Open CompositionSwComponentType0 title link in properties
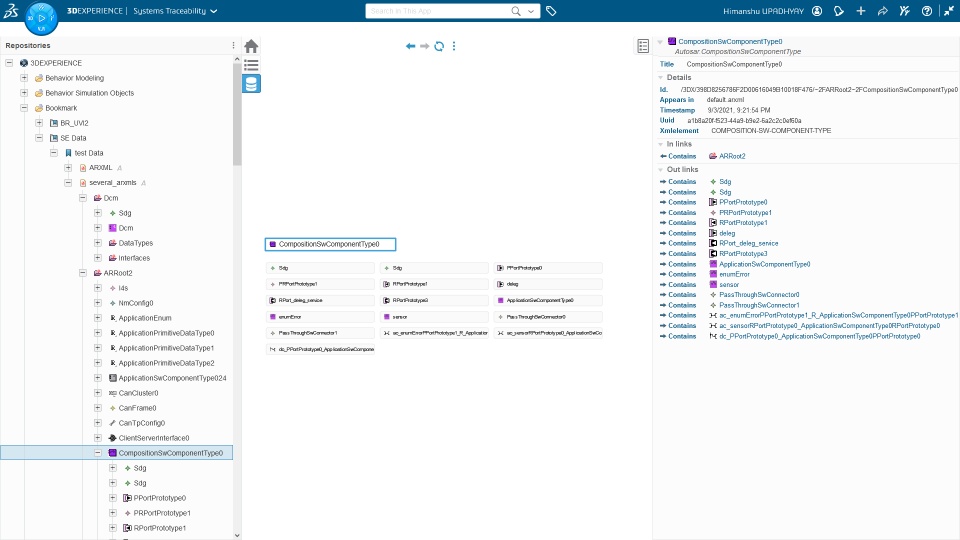Screen dimensions: 960x540 coord(730,42)
